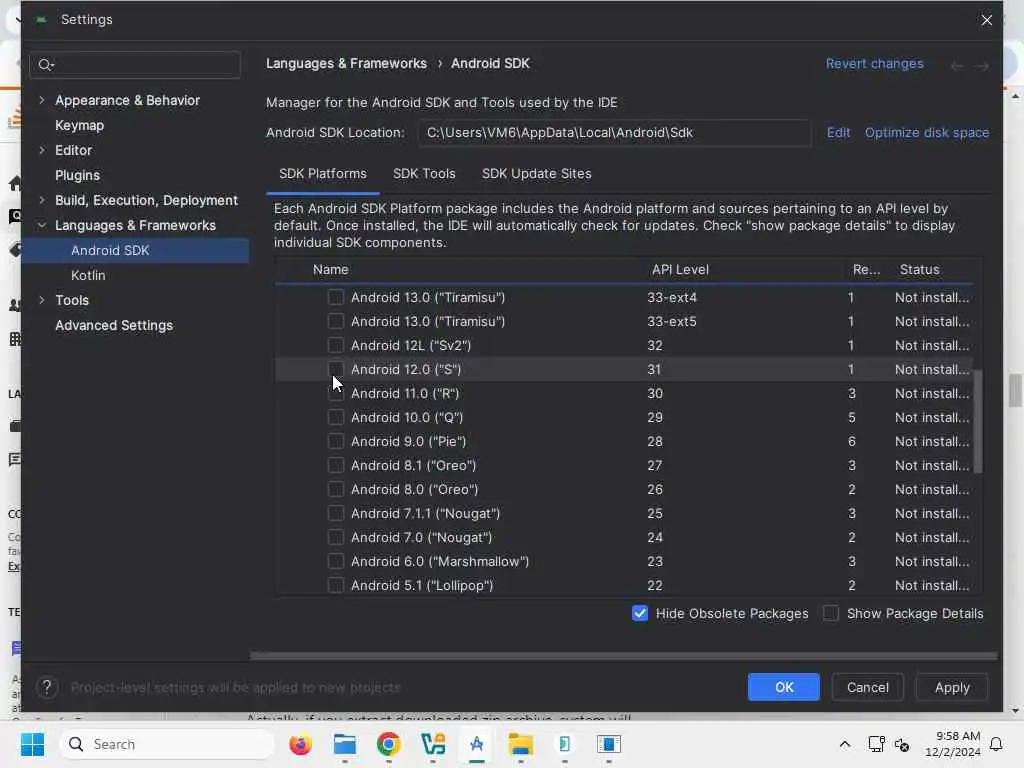Open Google Chrome from the taskbar

point(389,744)
